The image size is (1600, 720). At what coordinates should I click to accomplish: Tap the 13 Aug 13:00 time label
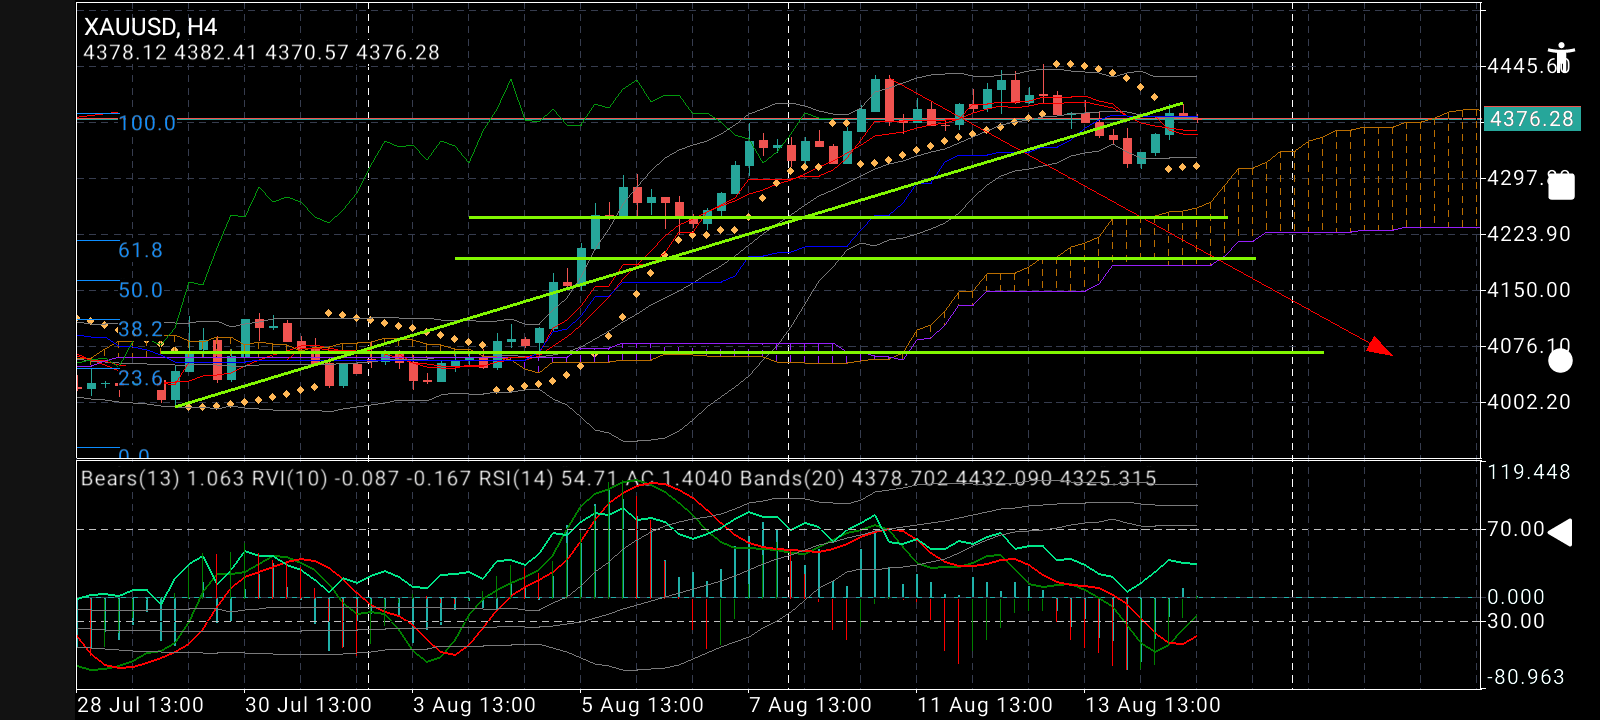point(1153,705)
